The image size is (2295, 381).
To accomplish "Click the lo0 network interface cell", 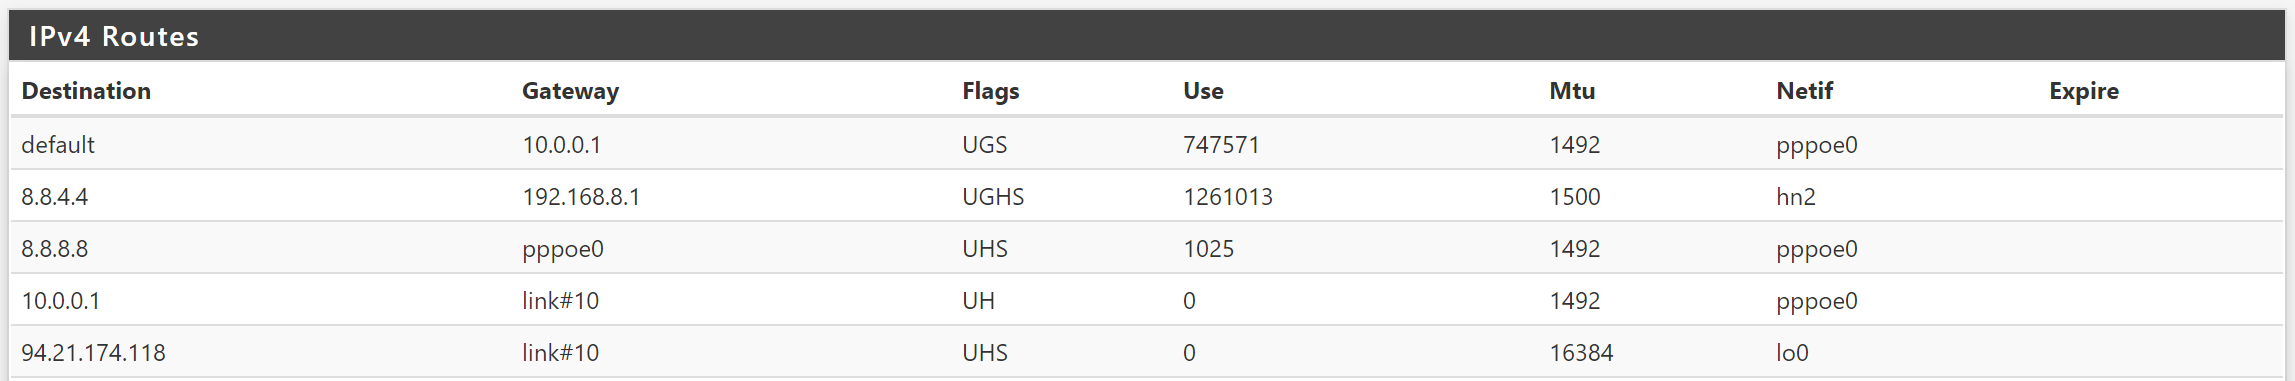I will pos(1792,353).
